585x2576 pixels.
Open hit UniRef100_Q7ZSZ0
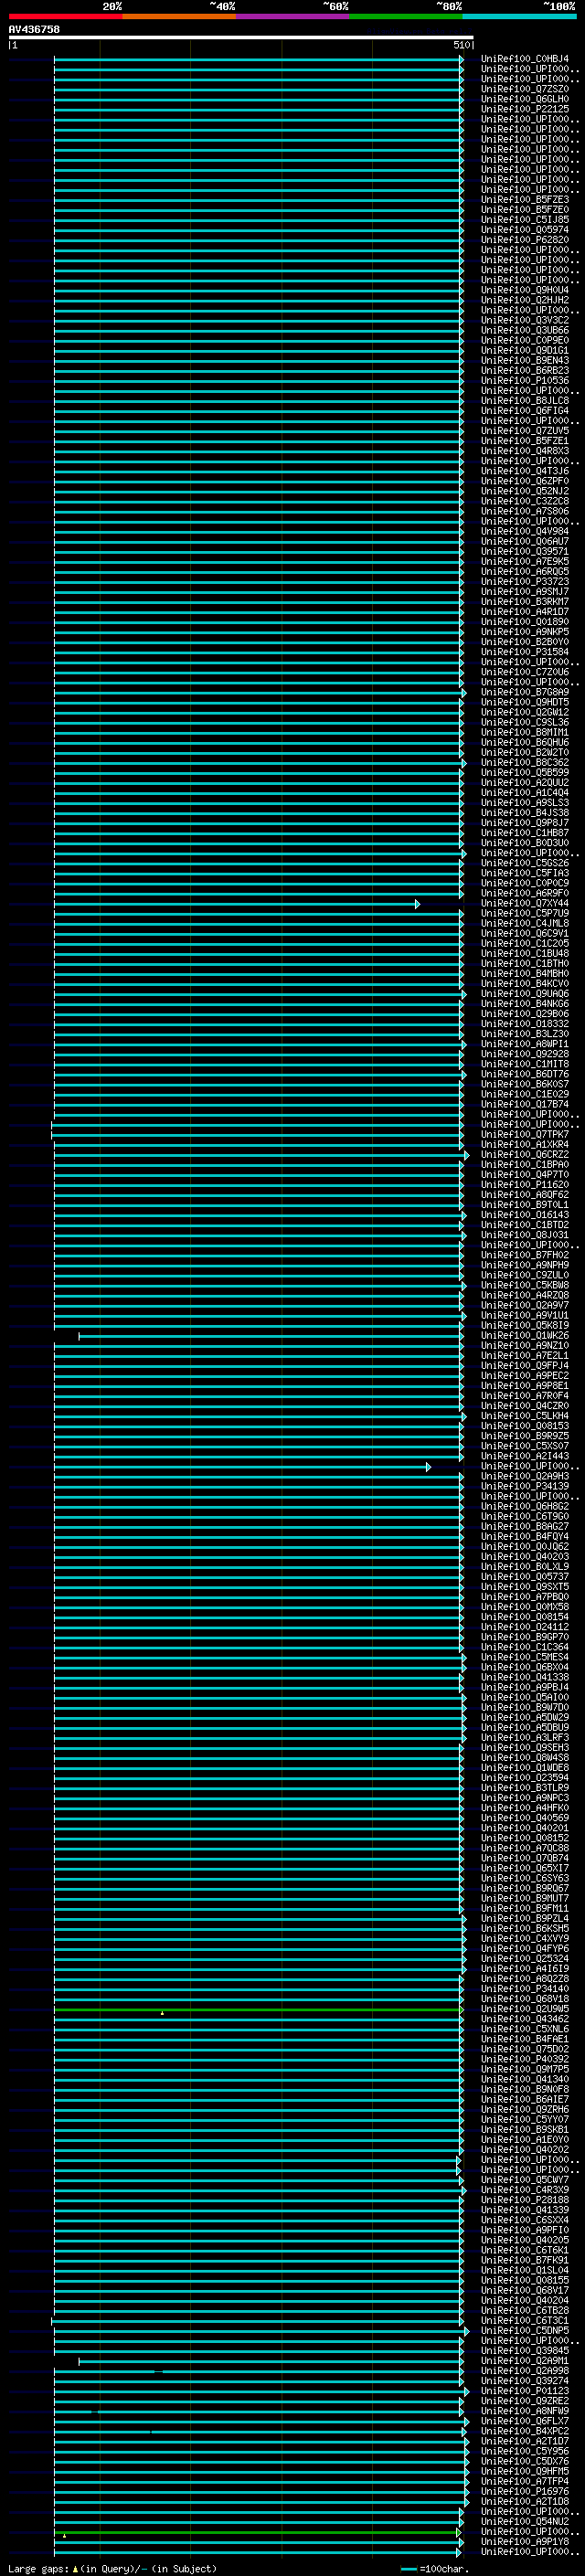[x=524, y=89]
